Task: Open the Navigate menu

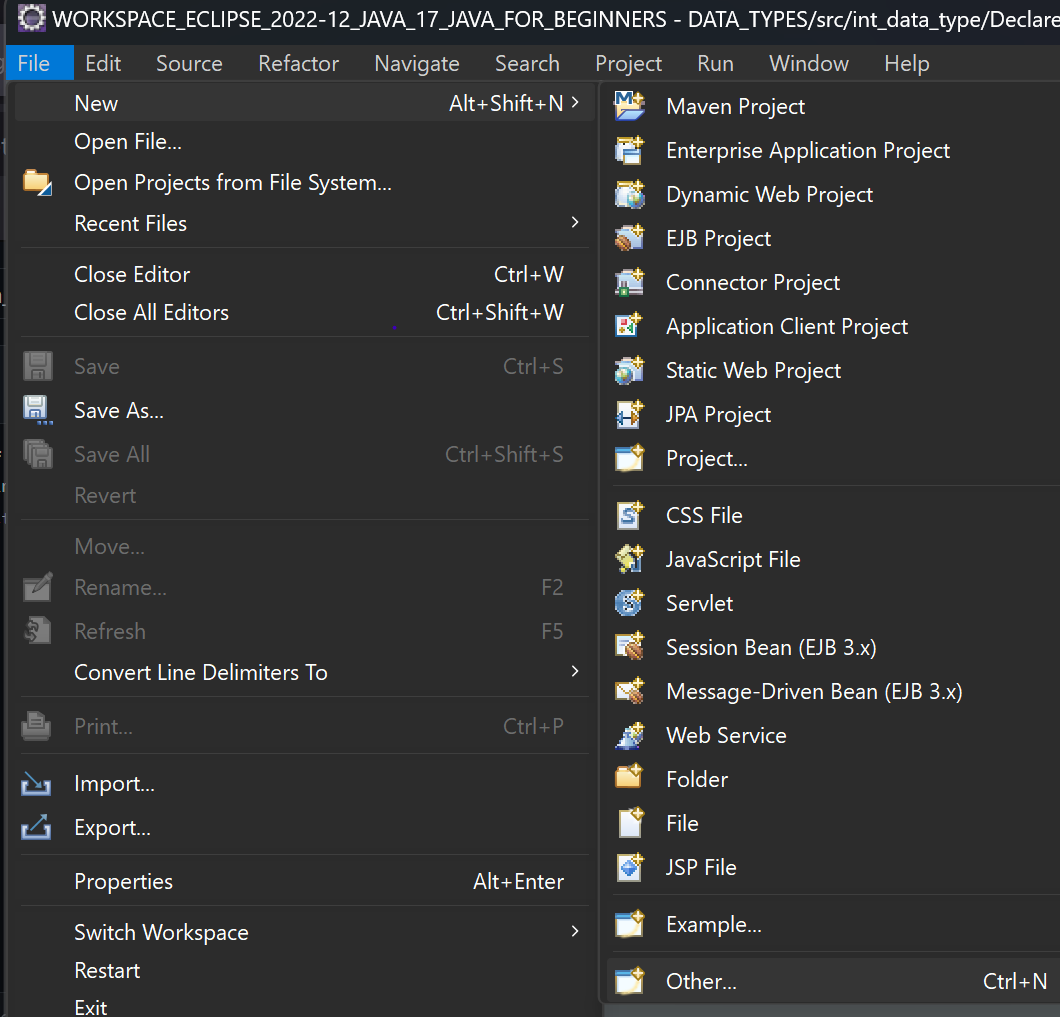Action: 416,64
